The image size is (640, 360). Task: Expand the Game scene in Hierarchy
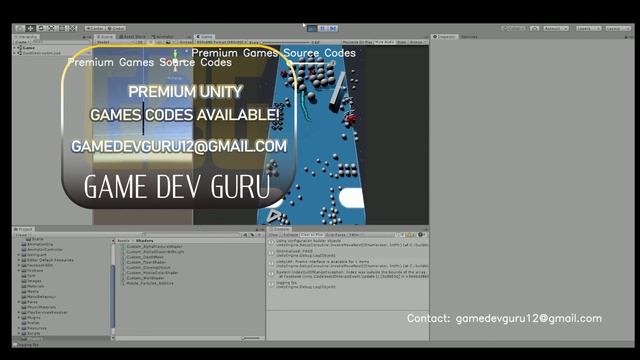tap(15, 48)
